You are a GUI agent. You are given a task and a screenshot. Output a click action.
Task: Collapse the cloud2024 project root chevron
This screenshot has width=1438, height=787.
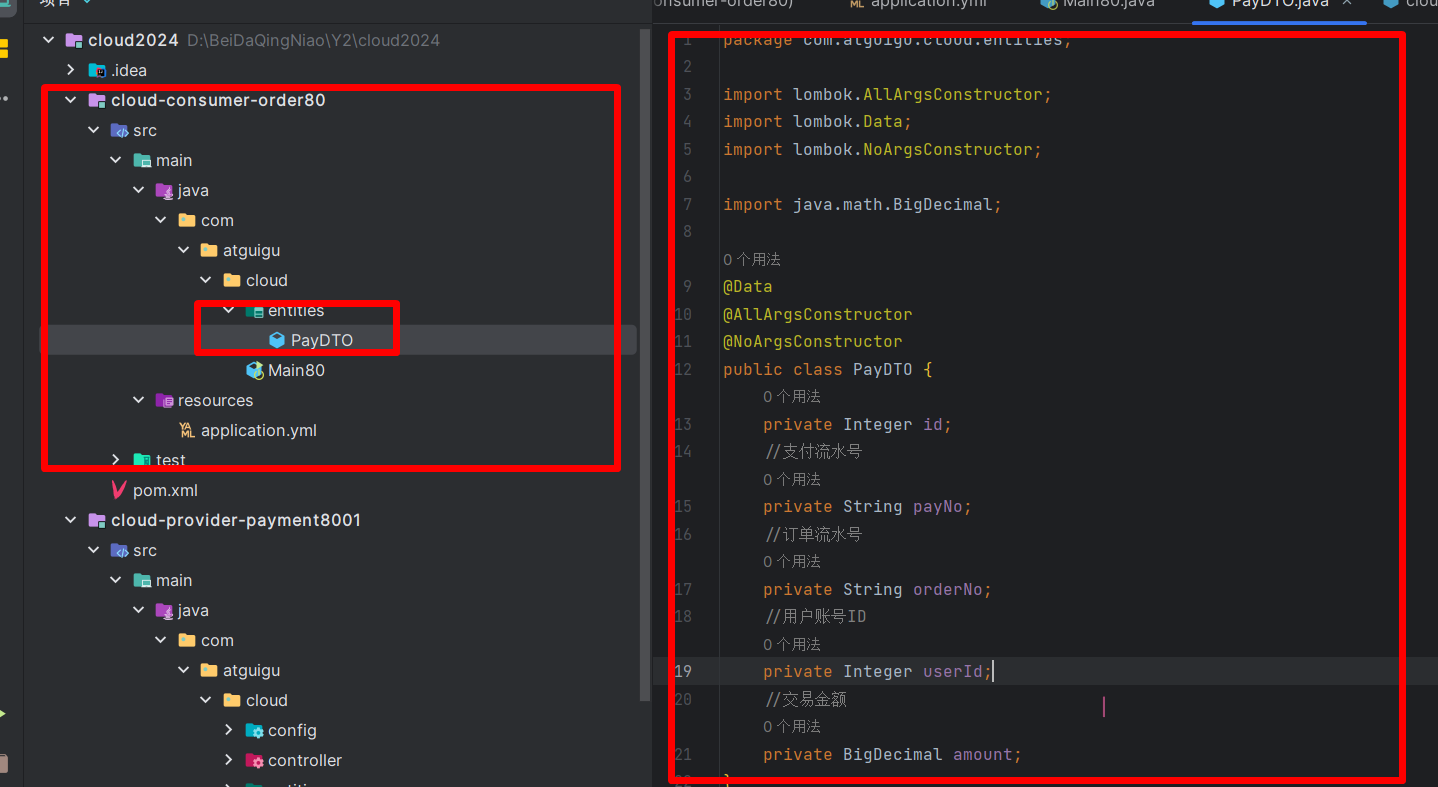point(47,40)
